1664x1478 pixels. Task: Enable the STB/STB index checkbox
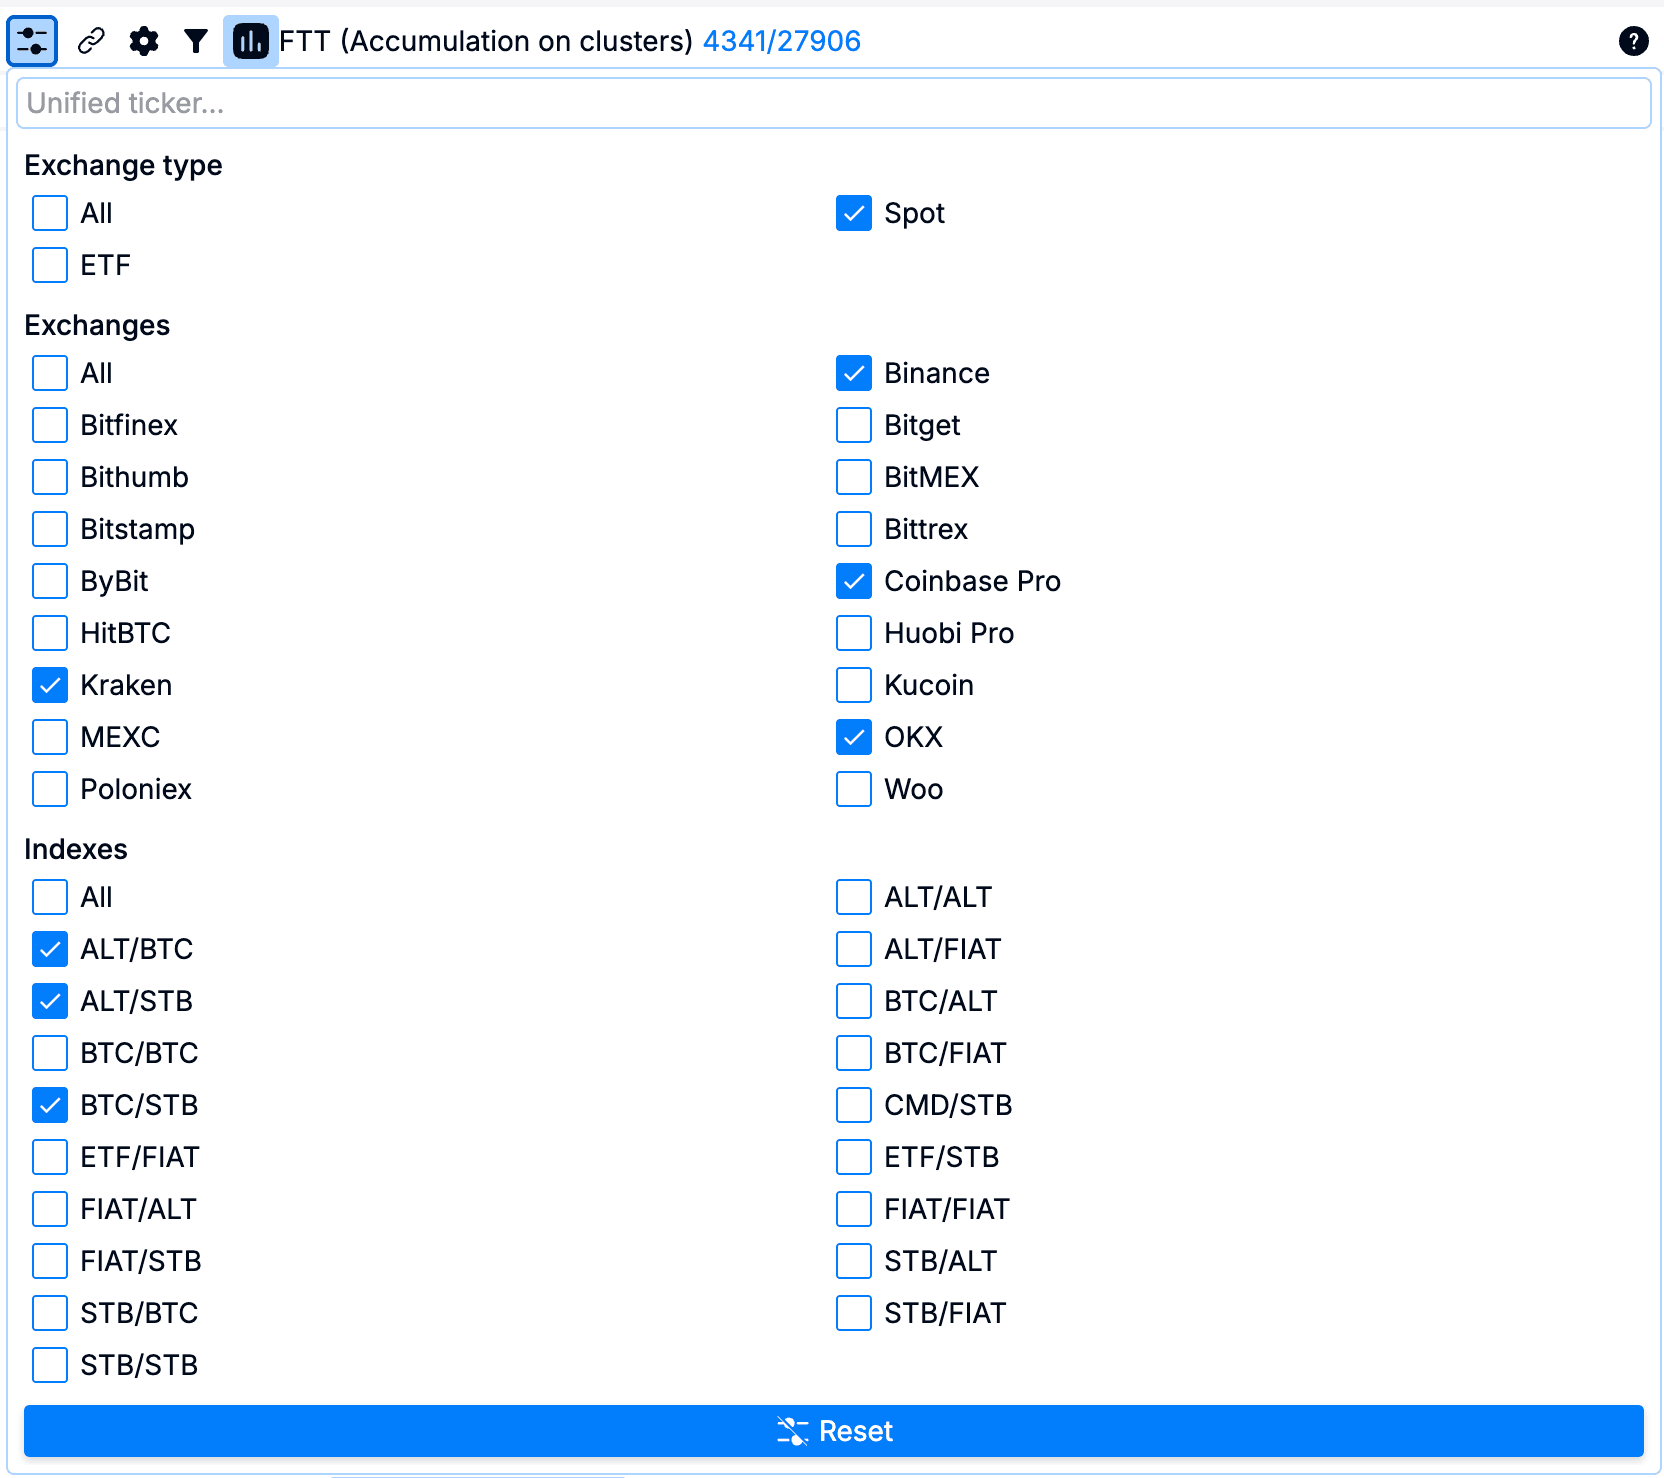pyautogui.click(x=50, y=1365)
